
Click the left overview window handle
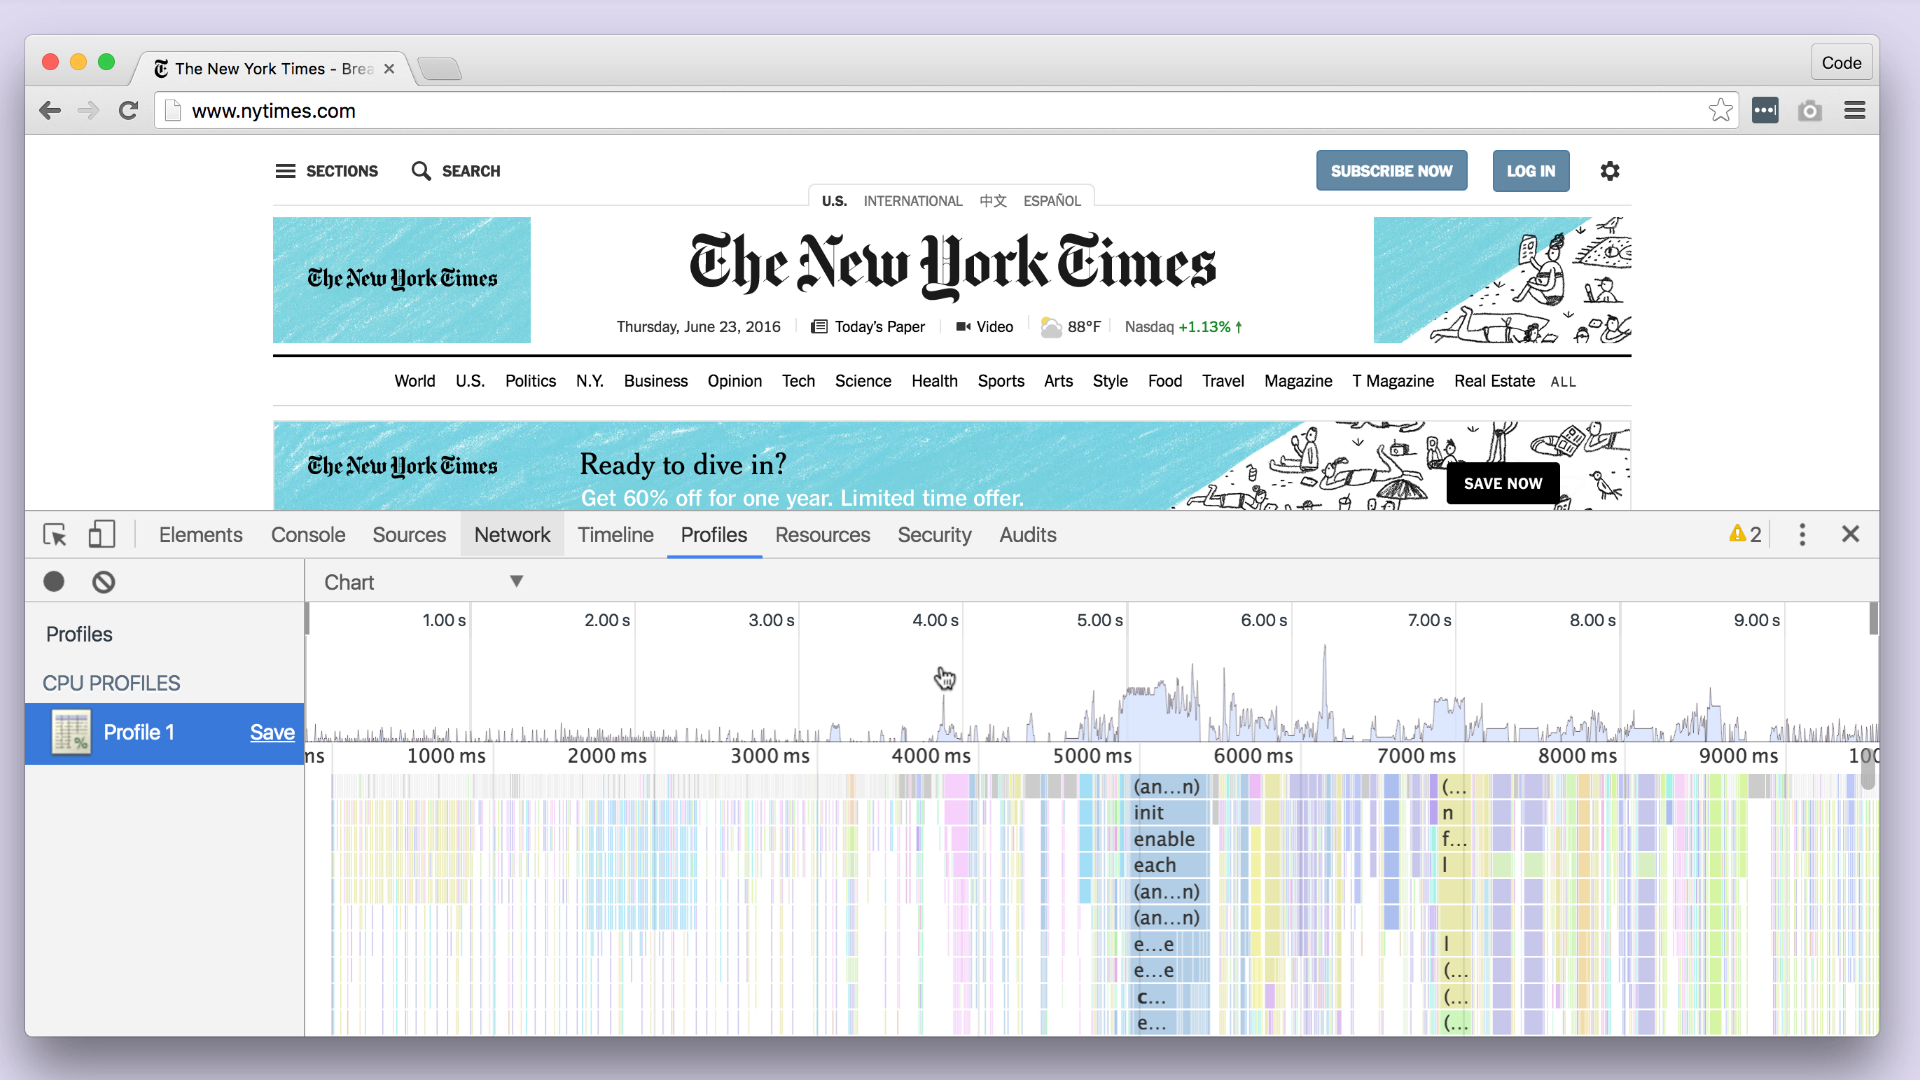307,619
